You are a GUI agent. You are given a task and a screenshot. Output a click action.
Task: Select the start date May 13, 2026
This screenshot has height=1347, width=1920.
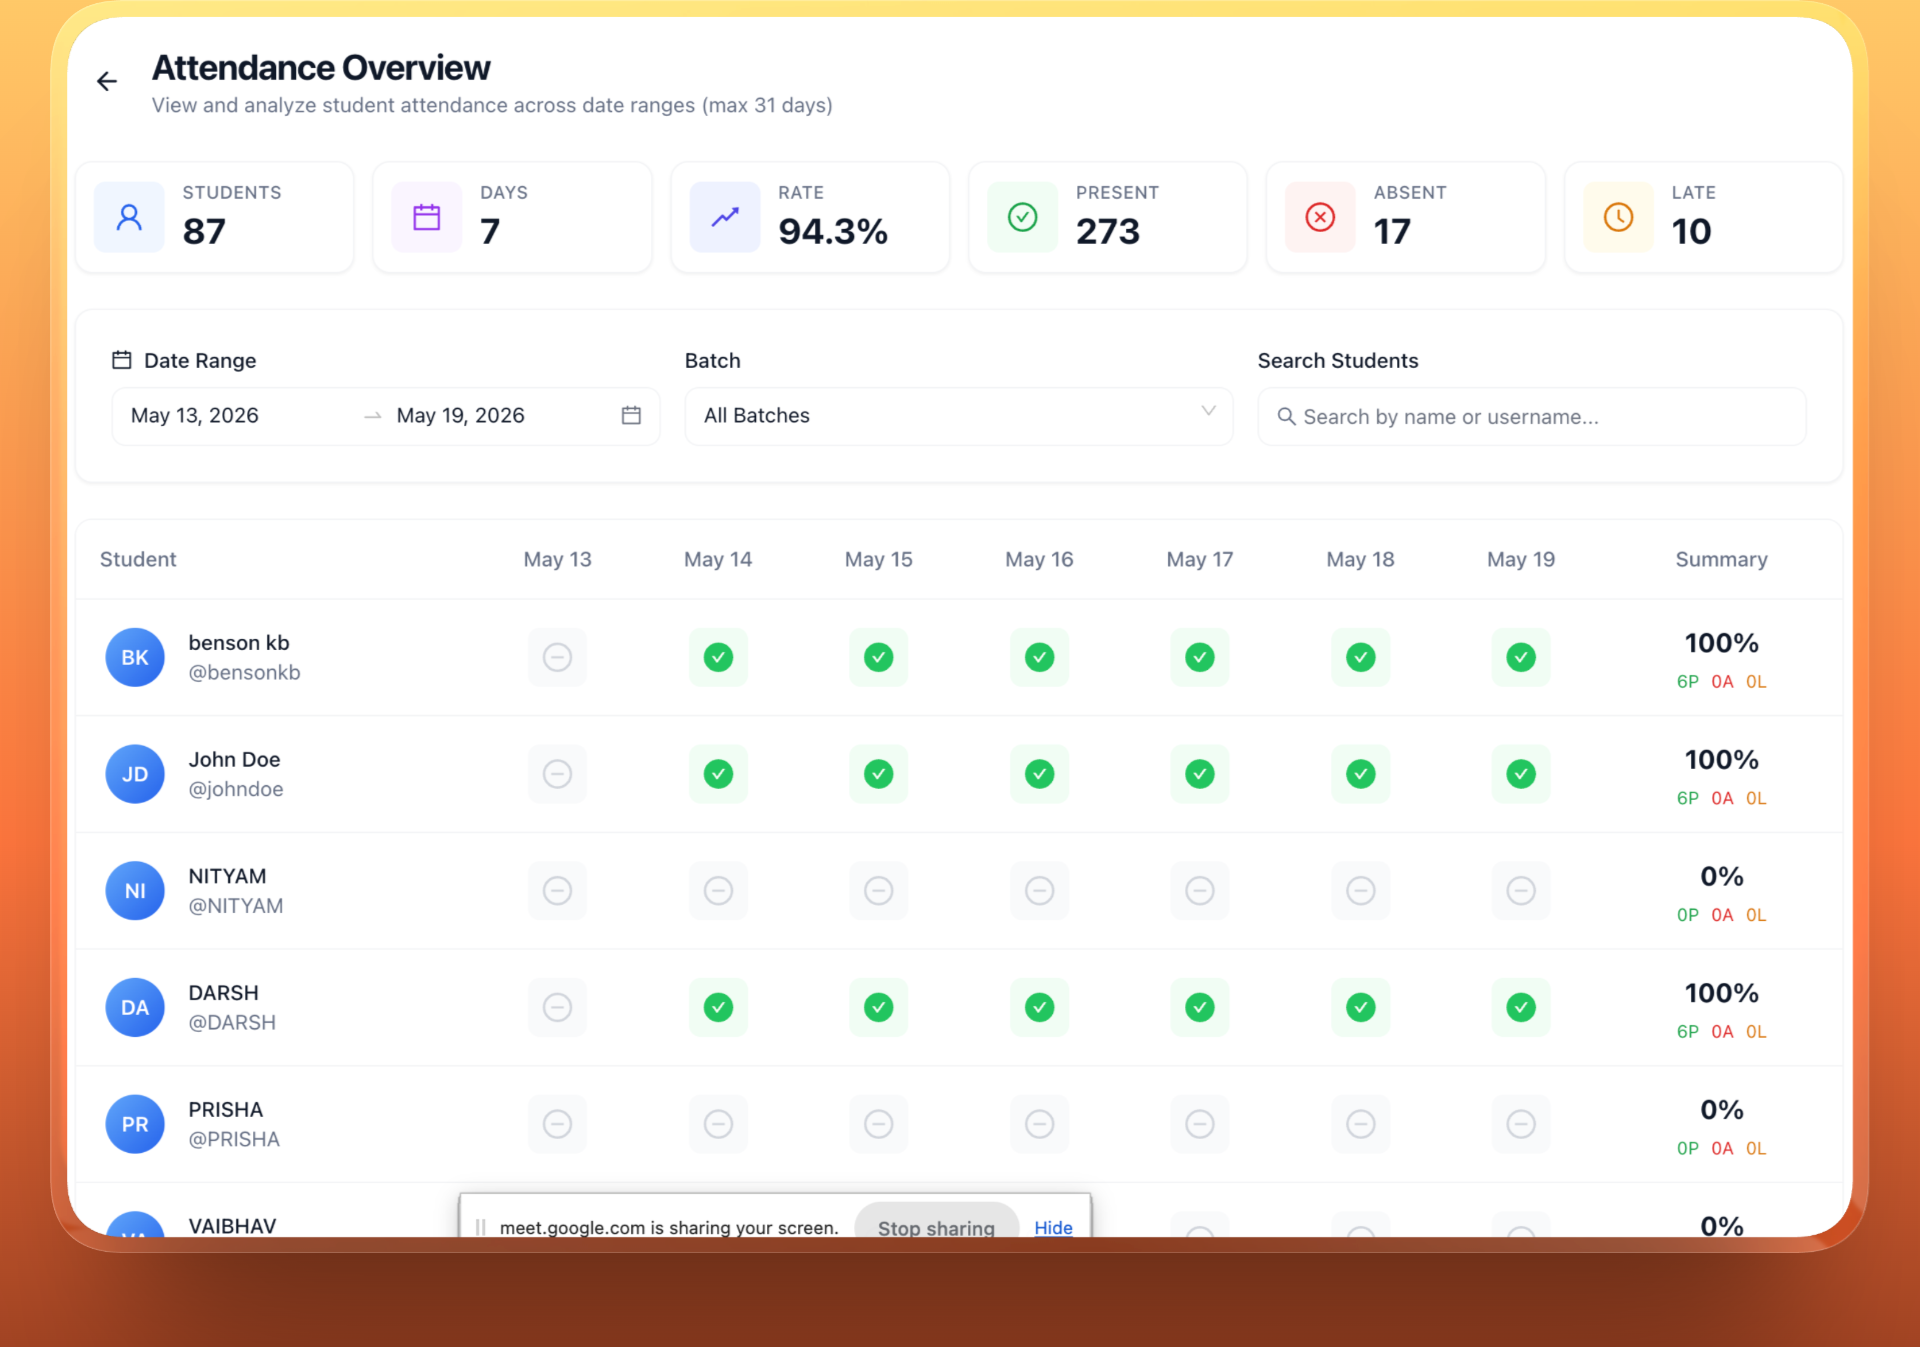click(x=195, y=415)
